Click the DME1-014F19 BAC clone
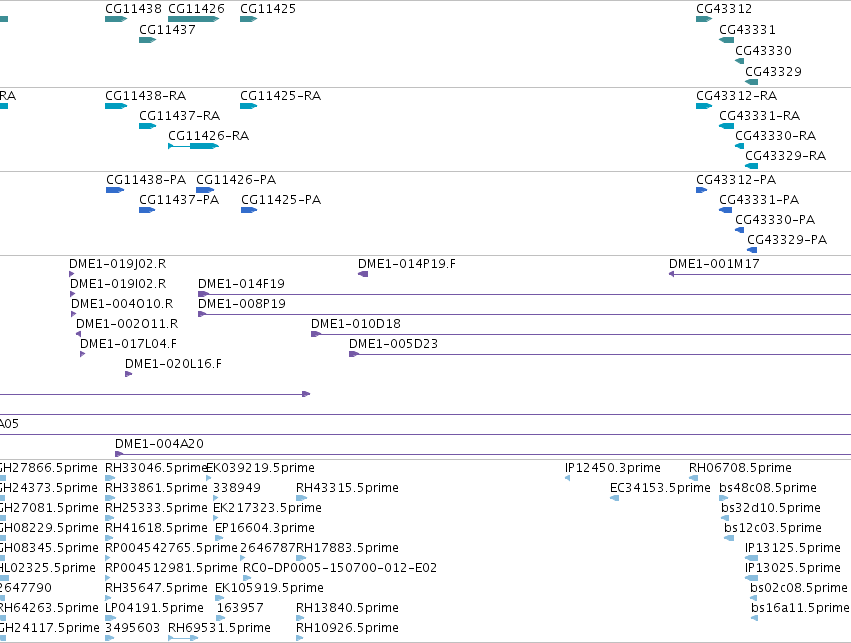Image resolution: width=851 pixels, height=643 pixels. tap(524, 294)
